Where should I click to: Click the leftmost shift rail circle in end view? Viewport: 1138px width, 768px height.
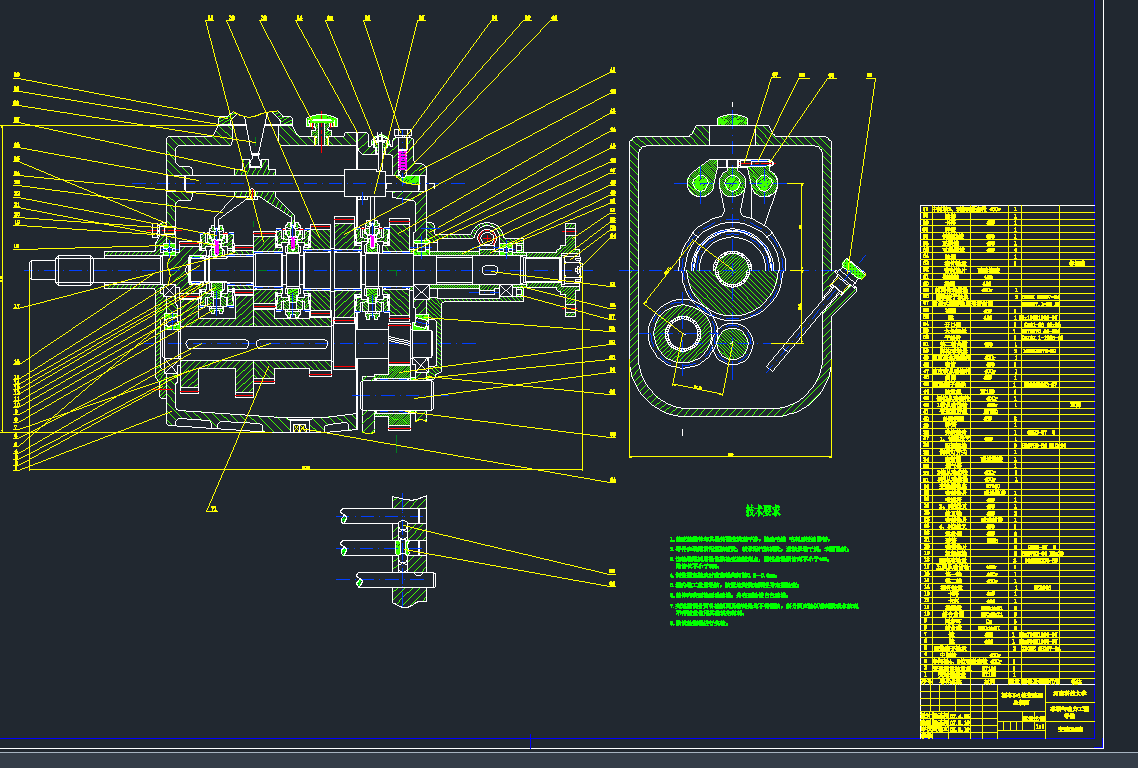(x=702, y=182)
